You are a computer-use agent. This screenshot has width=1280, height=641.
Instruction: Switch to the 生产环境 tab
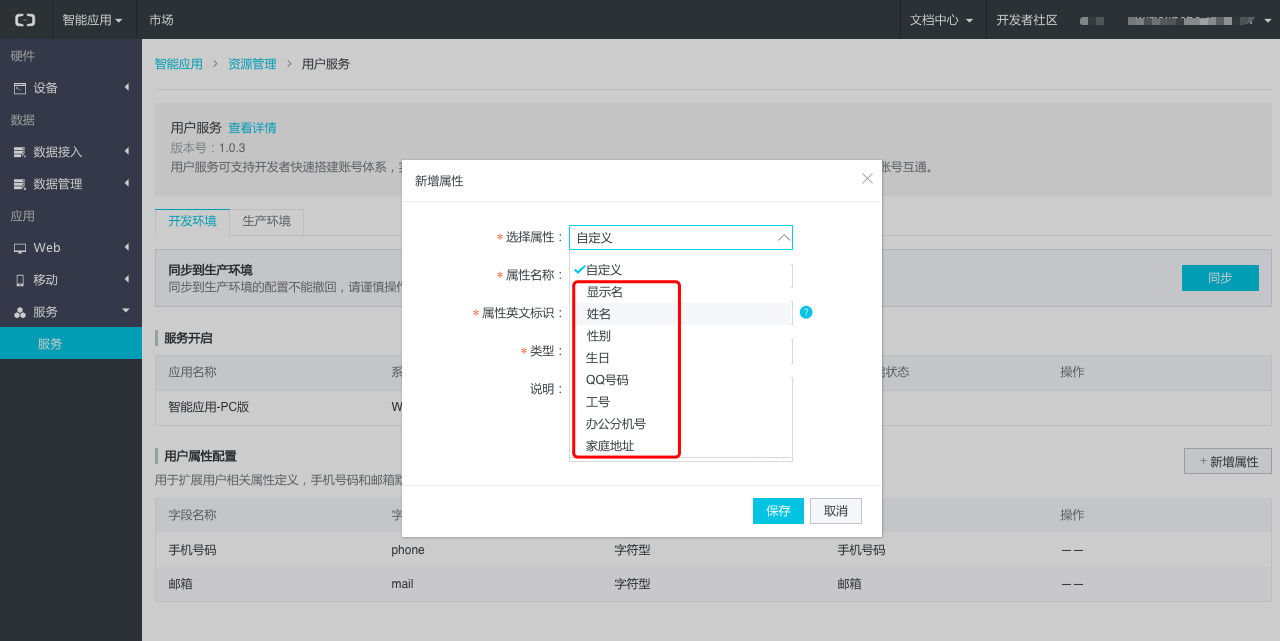click(x=266, y=221)
